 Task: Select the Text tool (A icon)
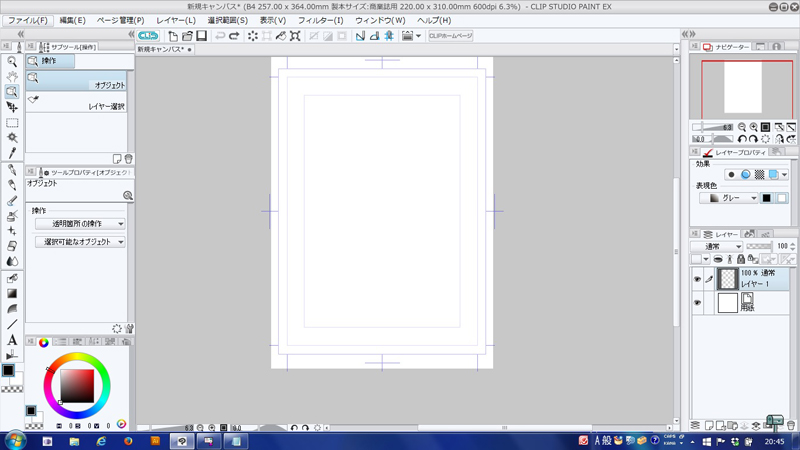(x=12, y=340)
